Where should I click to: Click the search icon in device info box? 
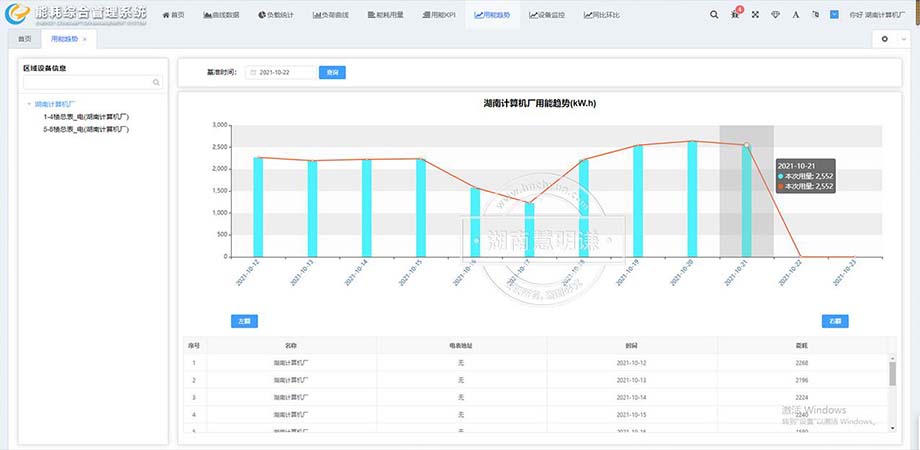pyautogui.click(x=156, y=83)
